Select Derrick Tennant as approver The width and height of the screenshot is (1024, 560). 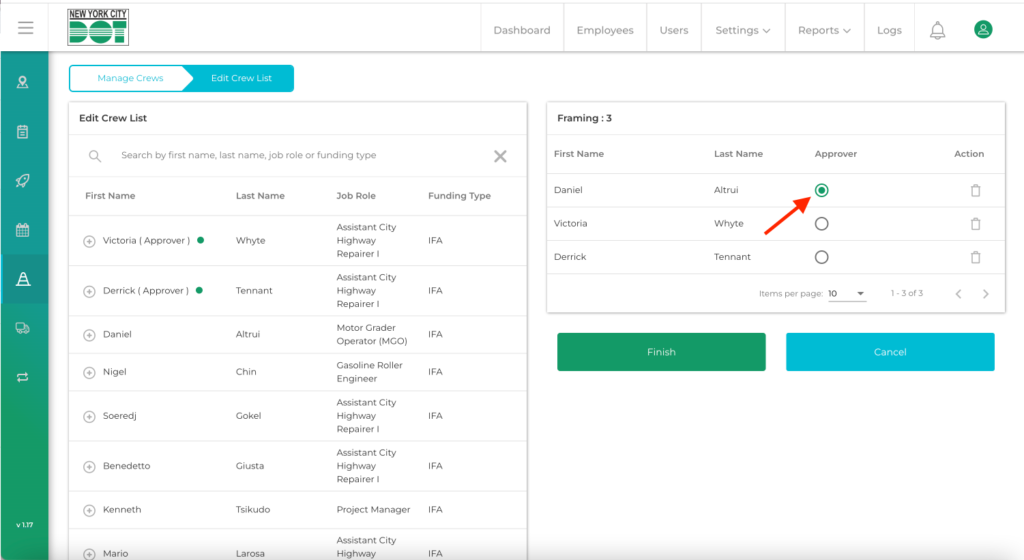tap(821, 257)
